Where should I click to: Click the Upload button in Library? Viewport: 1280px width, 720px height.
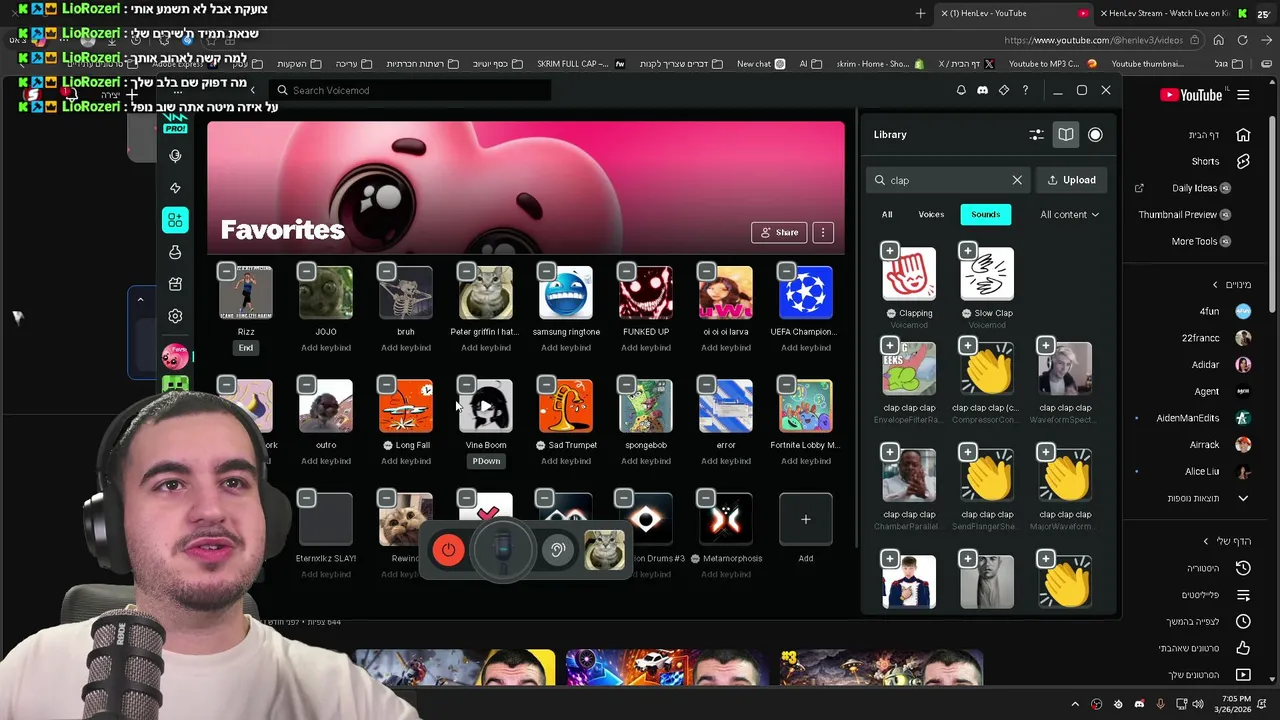coord(1072,180)
